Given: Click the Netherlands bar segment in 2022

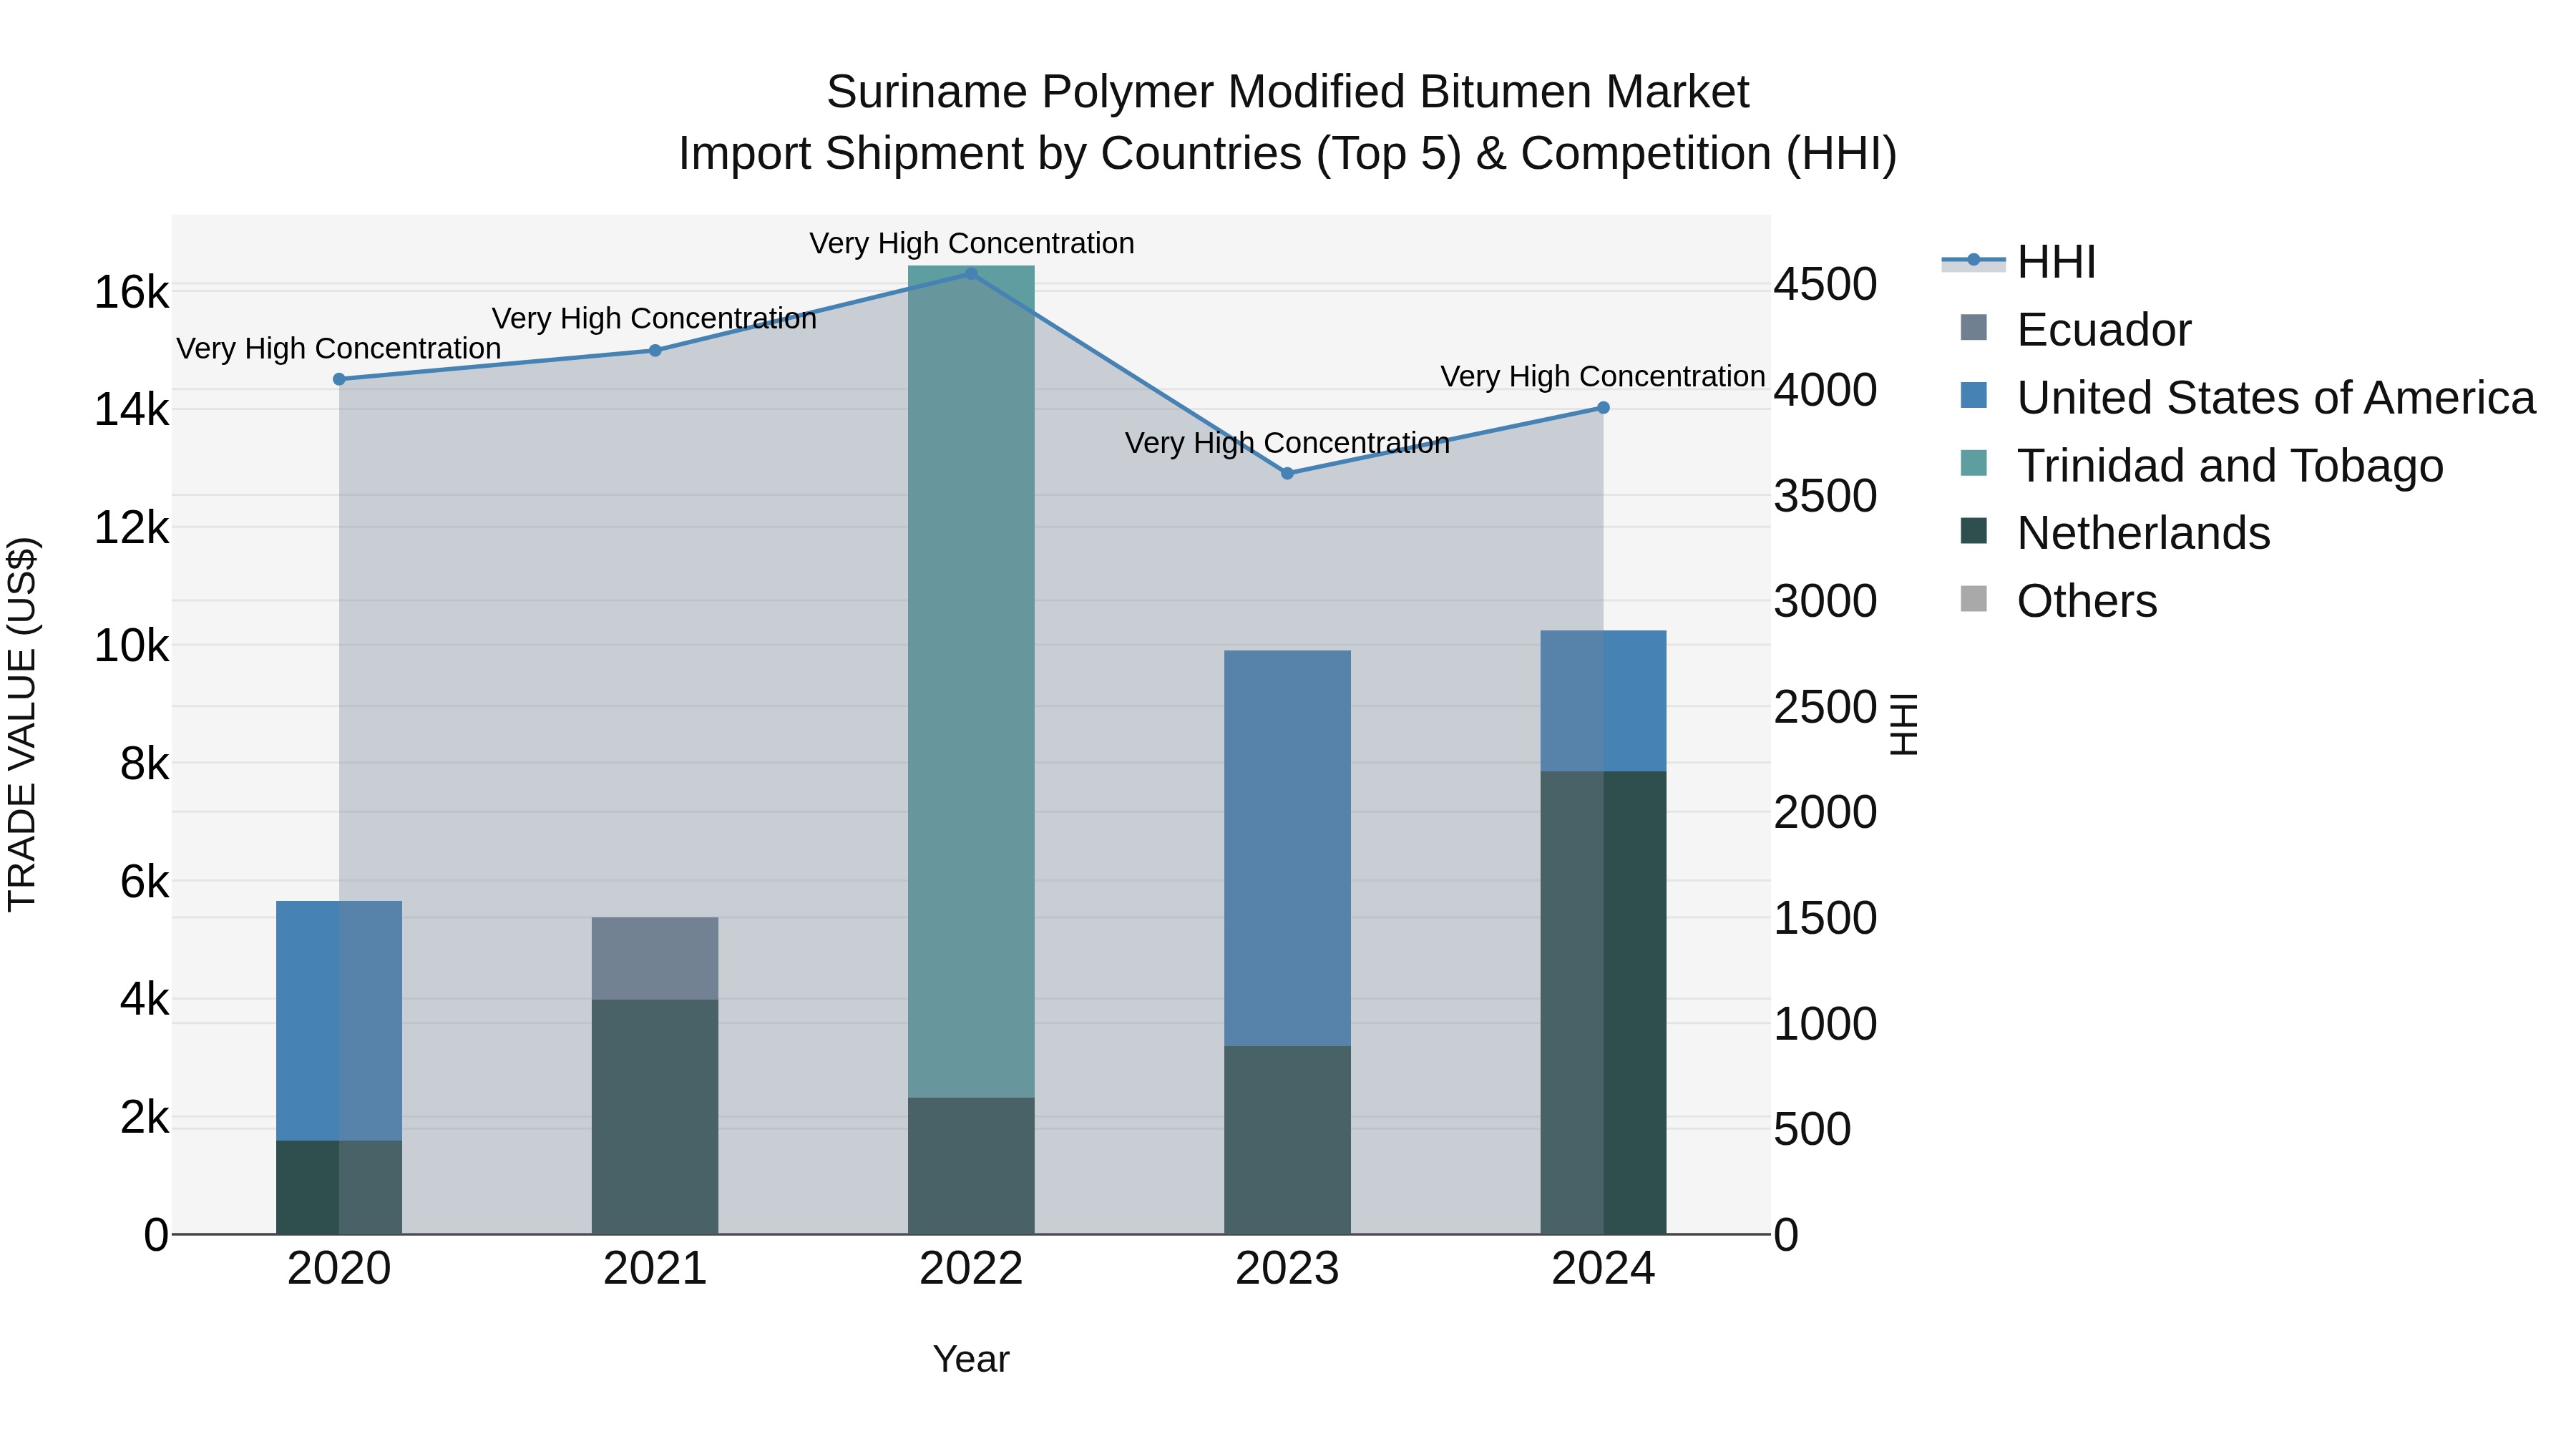Looking at the screenshot, I should pos(971,1166).
